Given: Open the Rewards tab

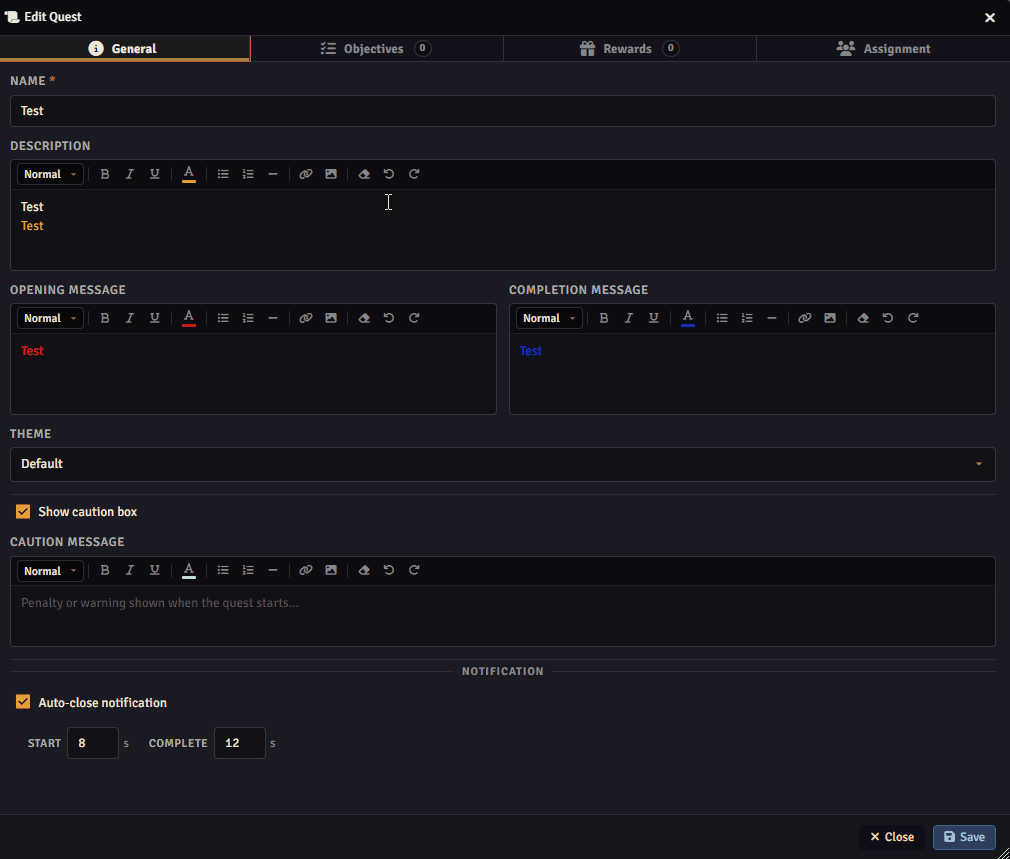Looking at the screenshot, I should (629, 48).
